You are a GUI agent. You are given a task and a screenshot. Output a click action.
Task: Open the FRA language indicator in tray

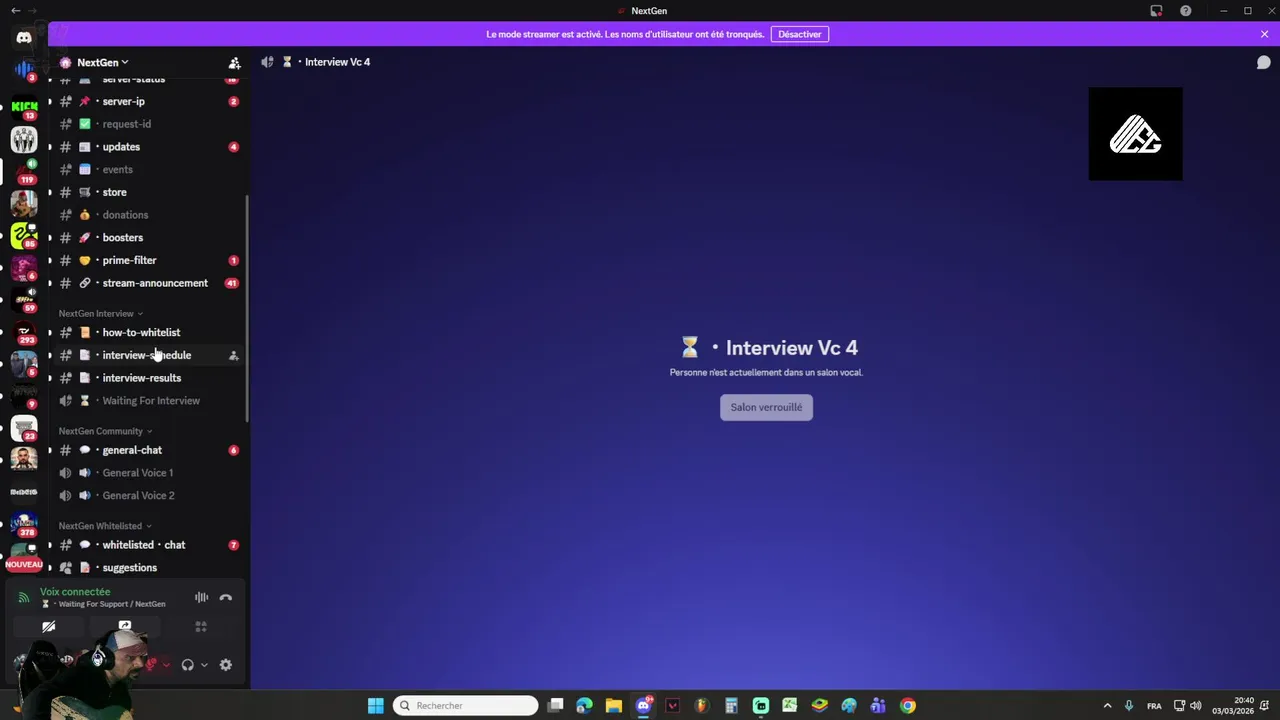[x=1154, y=706]
